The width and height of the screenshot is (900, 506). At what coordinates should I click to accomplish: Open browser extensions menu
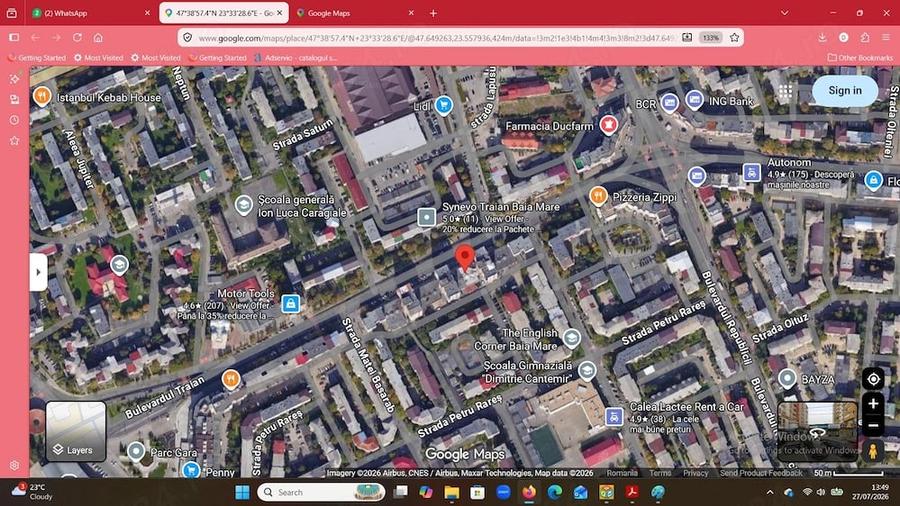864,37
